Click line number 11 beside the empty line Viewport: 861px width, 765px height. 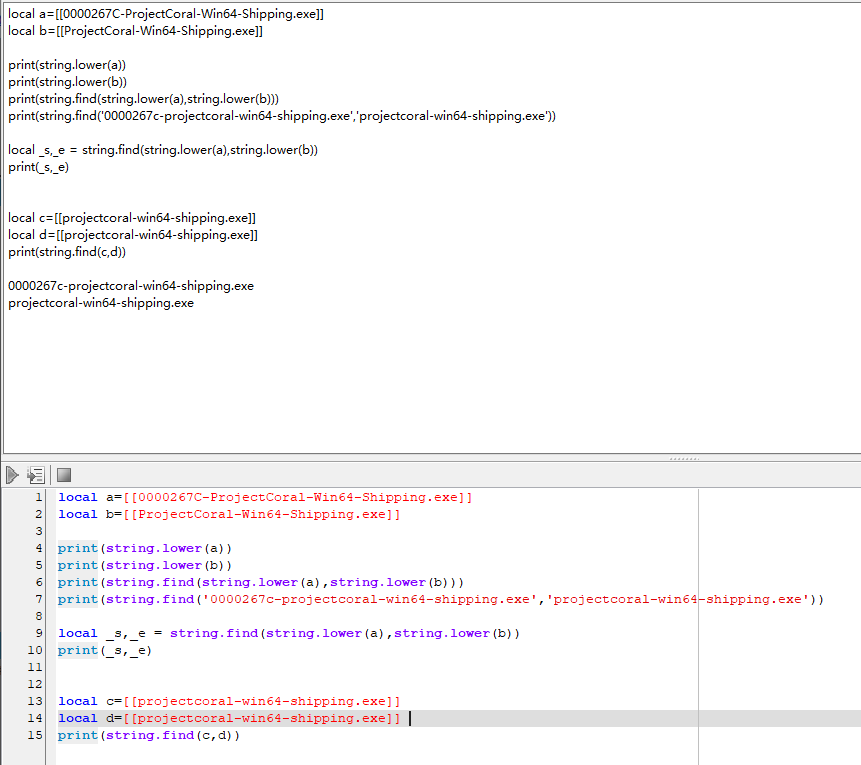[36, 667]
